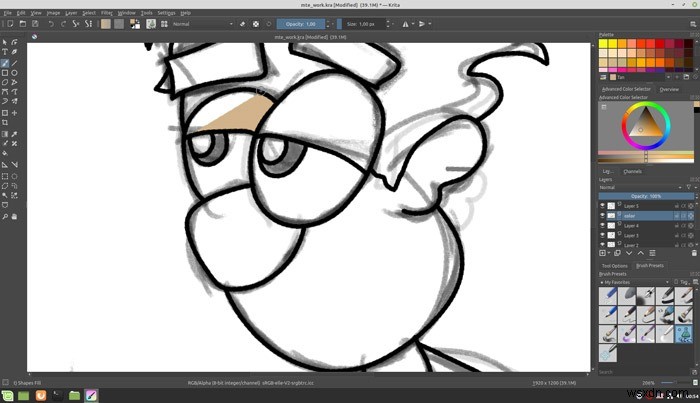Select the Zoom magnifier tool
Screen dimensions: 700x403
click(x=5, y=216)
